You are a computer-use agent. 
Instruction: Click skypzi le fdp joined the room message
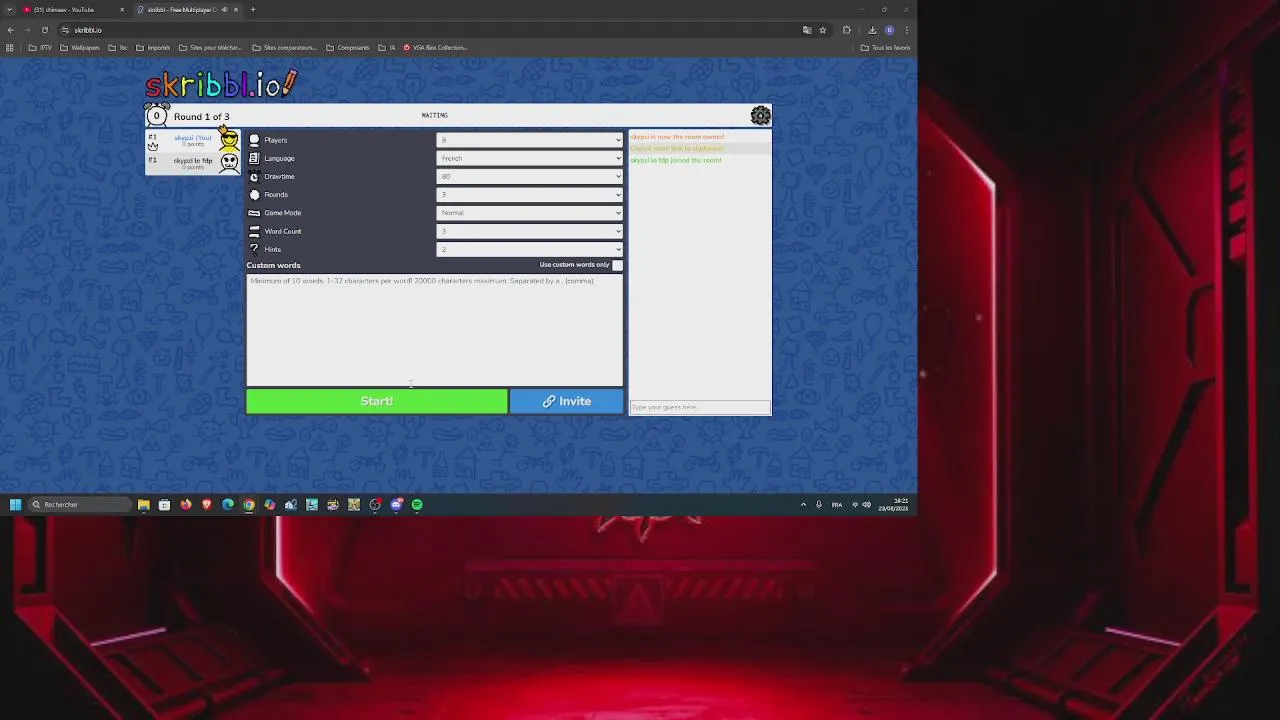676,160
